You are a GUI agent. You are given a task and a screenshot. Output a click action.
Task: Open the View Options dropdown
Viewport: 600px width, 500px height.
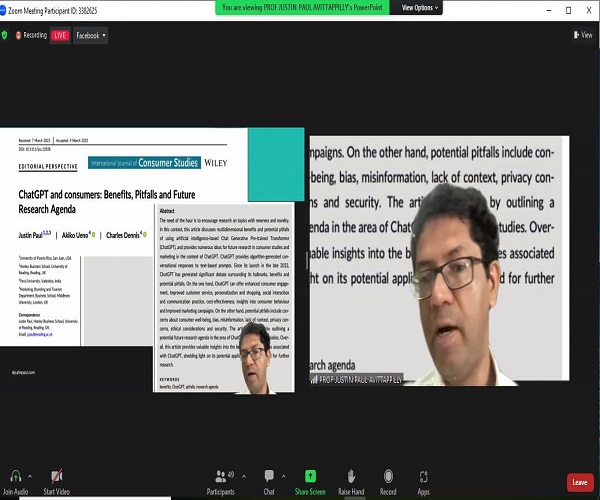coord(420,8)
